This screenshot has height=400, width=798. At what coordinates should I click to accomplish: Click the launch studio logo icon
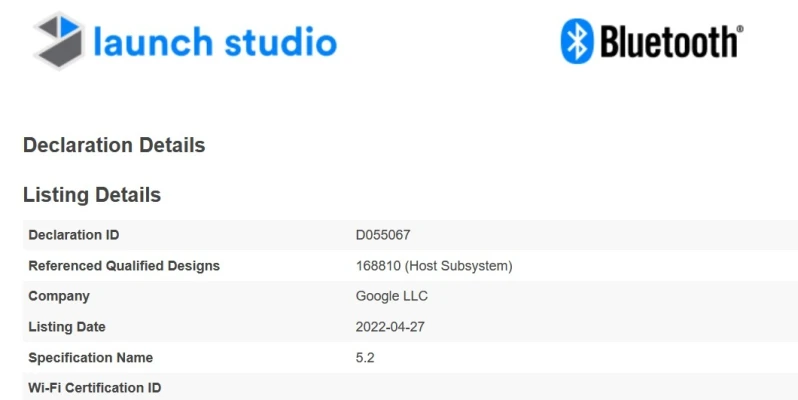click(x=59, y=40)
